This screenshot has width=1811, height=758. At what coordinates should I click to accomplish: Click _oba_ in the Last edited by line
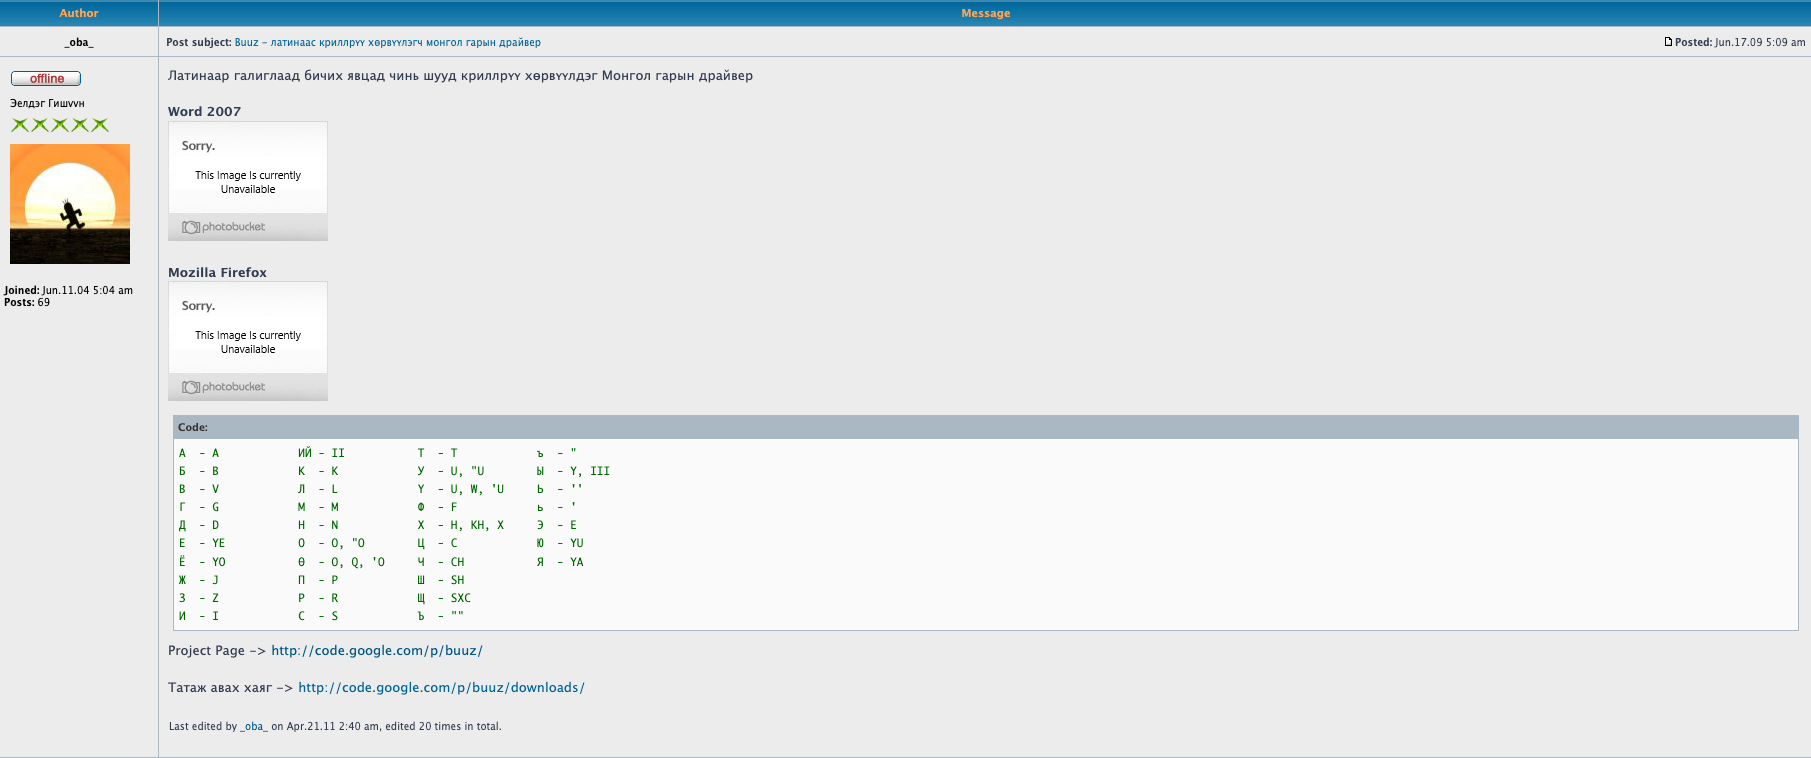(254, 727)
